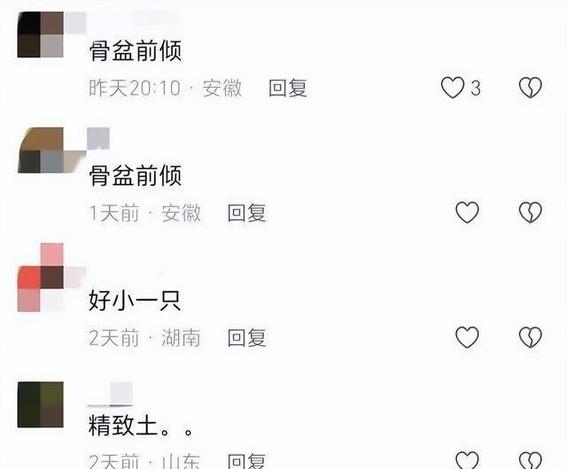Open the pink avatar of 好小一只 commenter
The image size is (567, 469).
40,277
